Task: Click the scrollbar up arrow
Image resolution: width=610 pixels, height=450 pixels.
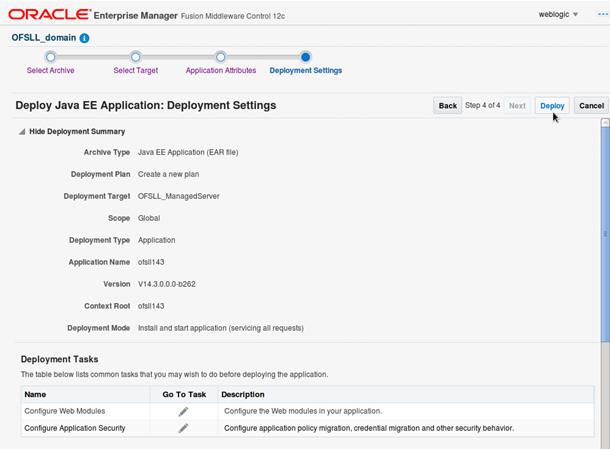Action: 605,123
